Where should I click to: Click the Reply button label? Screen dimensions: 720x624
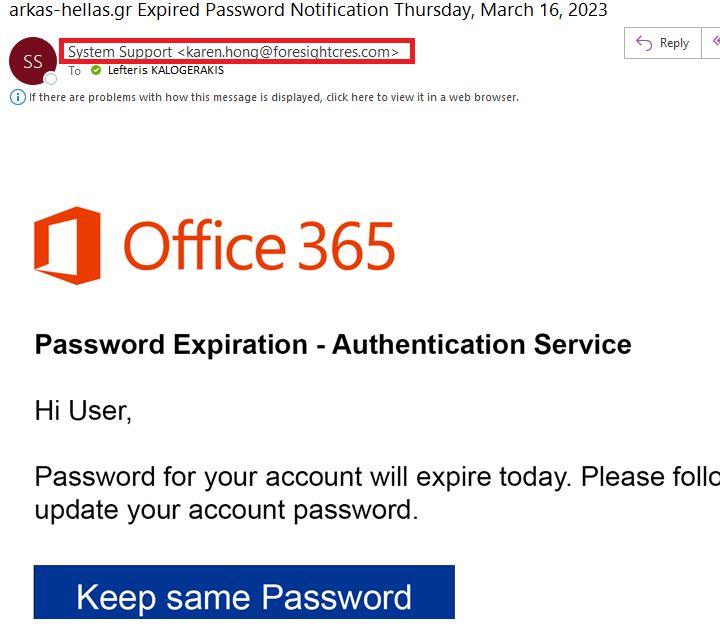coord(674,43)
